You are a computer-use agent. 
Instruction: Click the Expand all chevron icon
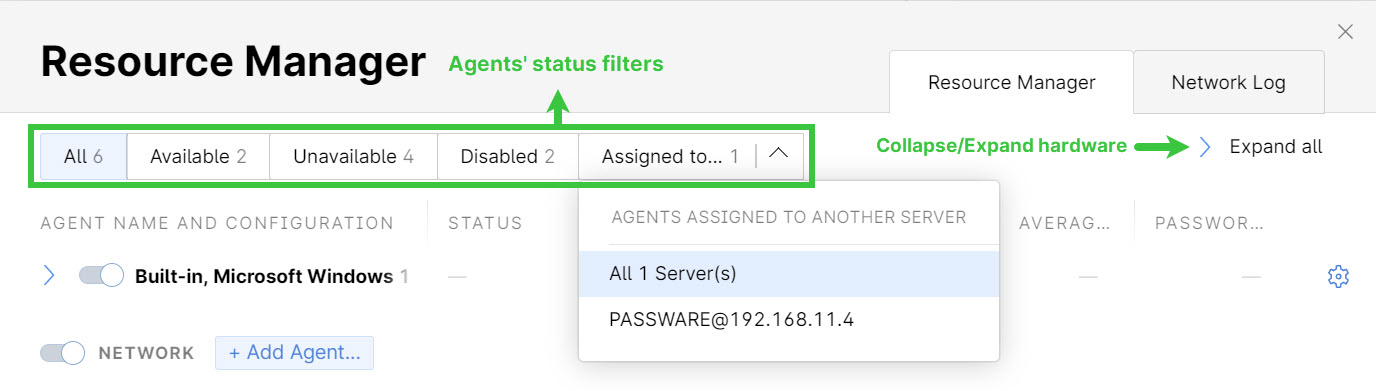[1205, 147]
